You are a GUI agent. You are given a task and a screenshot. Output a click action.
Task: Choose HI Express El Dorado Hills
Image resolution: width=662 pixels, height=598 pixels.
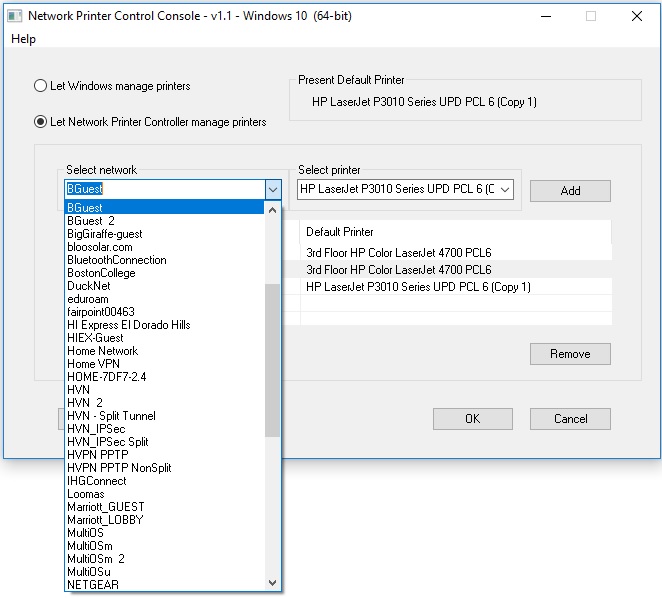(x=165, y=325)
